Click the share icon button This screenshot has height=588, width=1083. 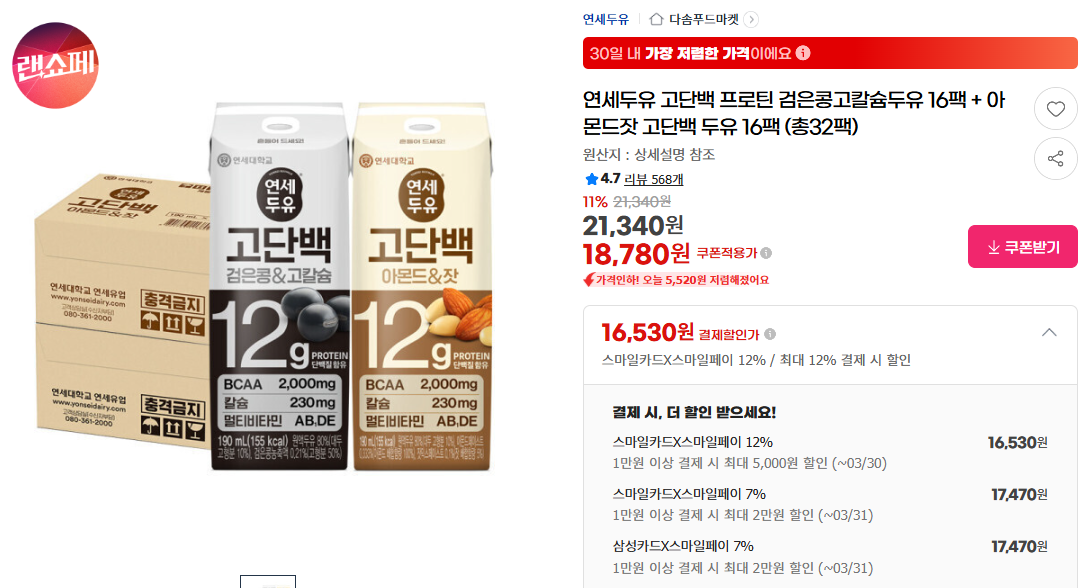(1055, 159)
